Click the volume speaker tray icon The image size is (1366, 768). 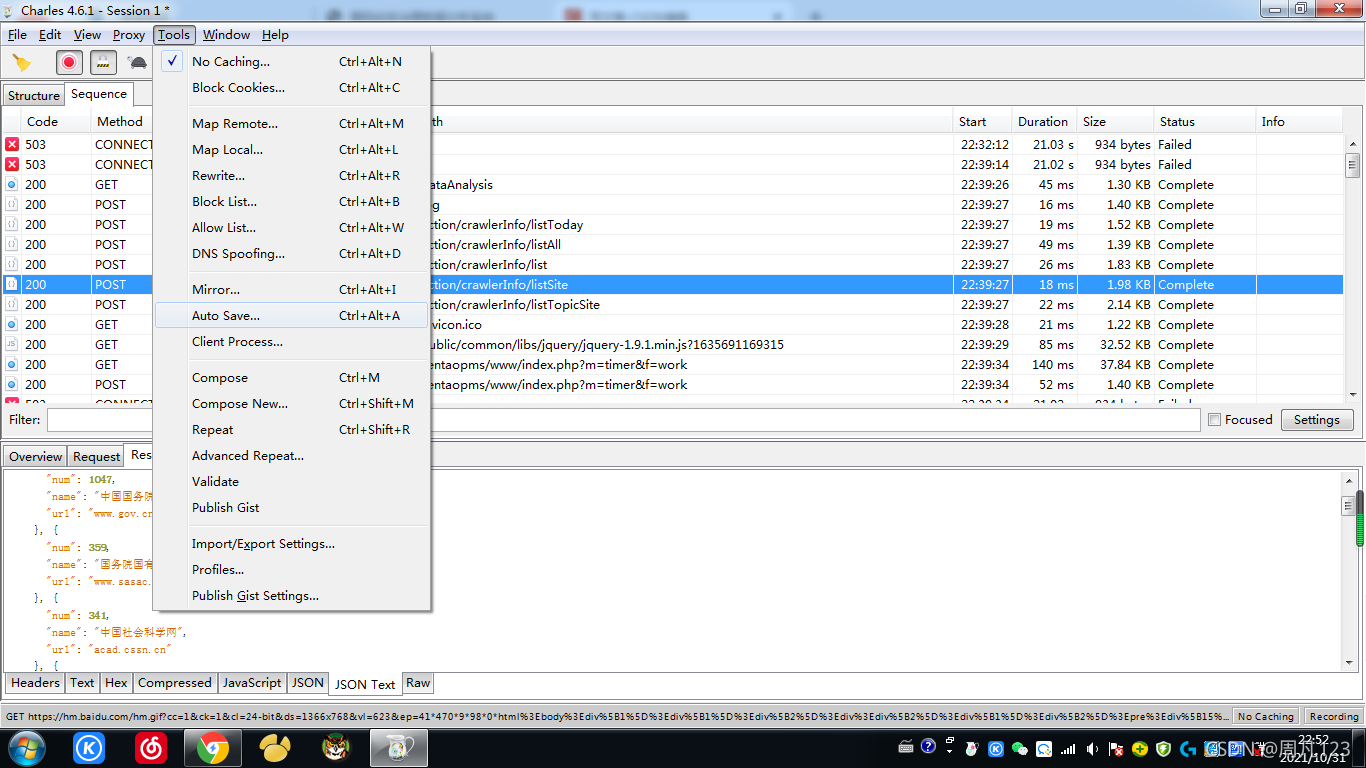pos(1092,748)
